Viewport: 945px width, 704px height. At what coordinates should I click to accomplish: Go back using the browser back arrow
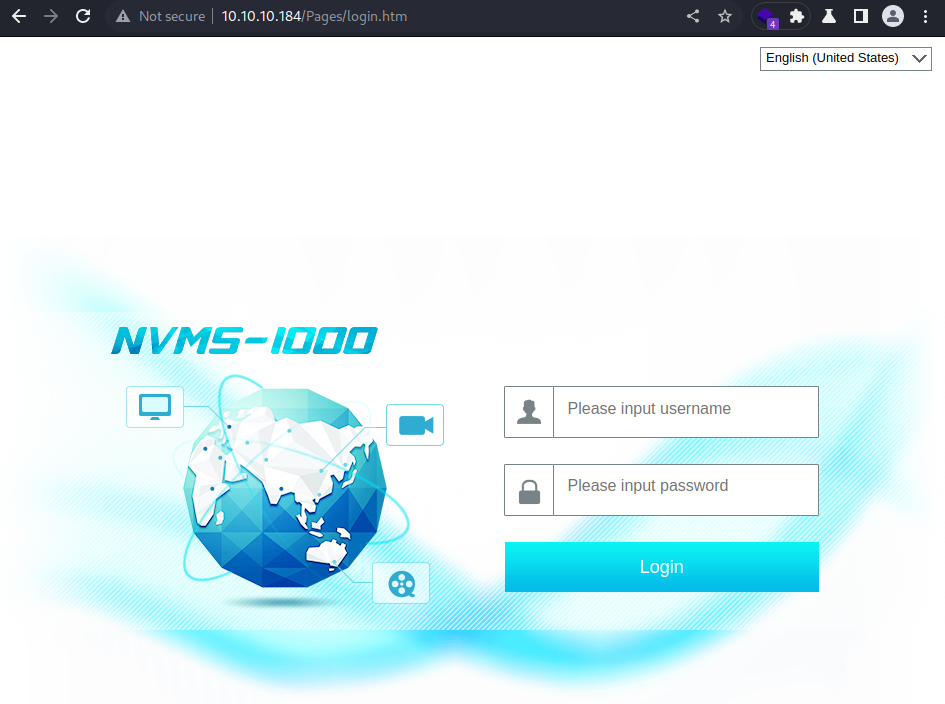[x=19, y=16]
